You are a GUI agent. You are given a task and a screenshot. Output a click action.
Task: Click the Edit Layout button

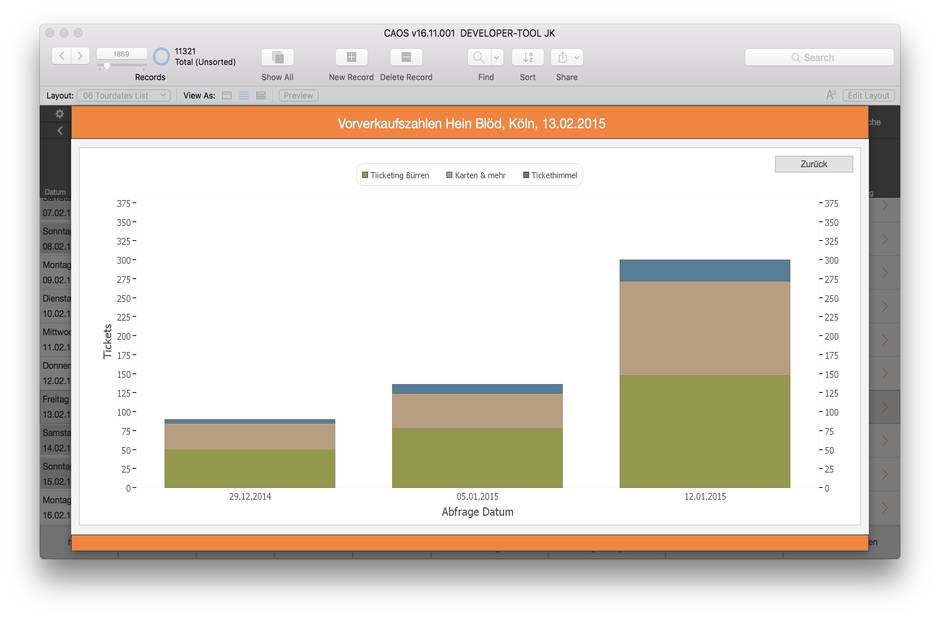(x=868, y=95)
